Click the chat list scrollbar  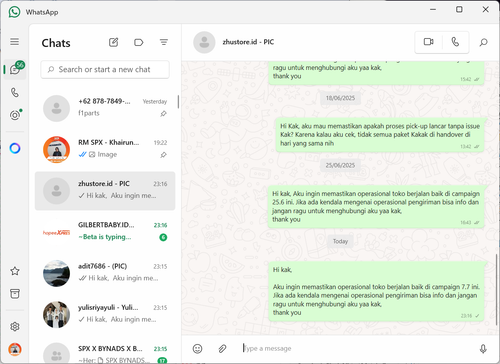[x=178, y=102]
